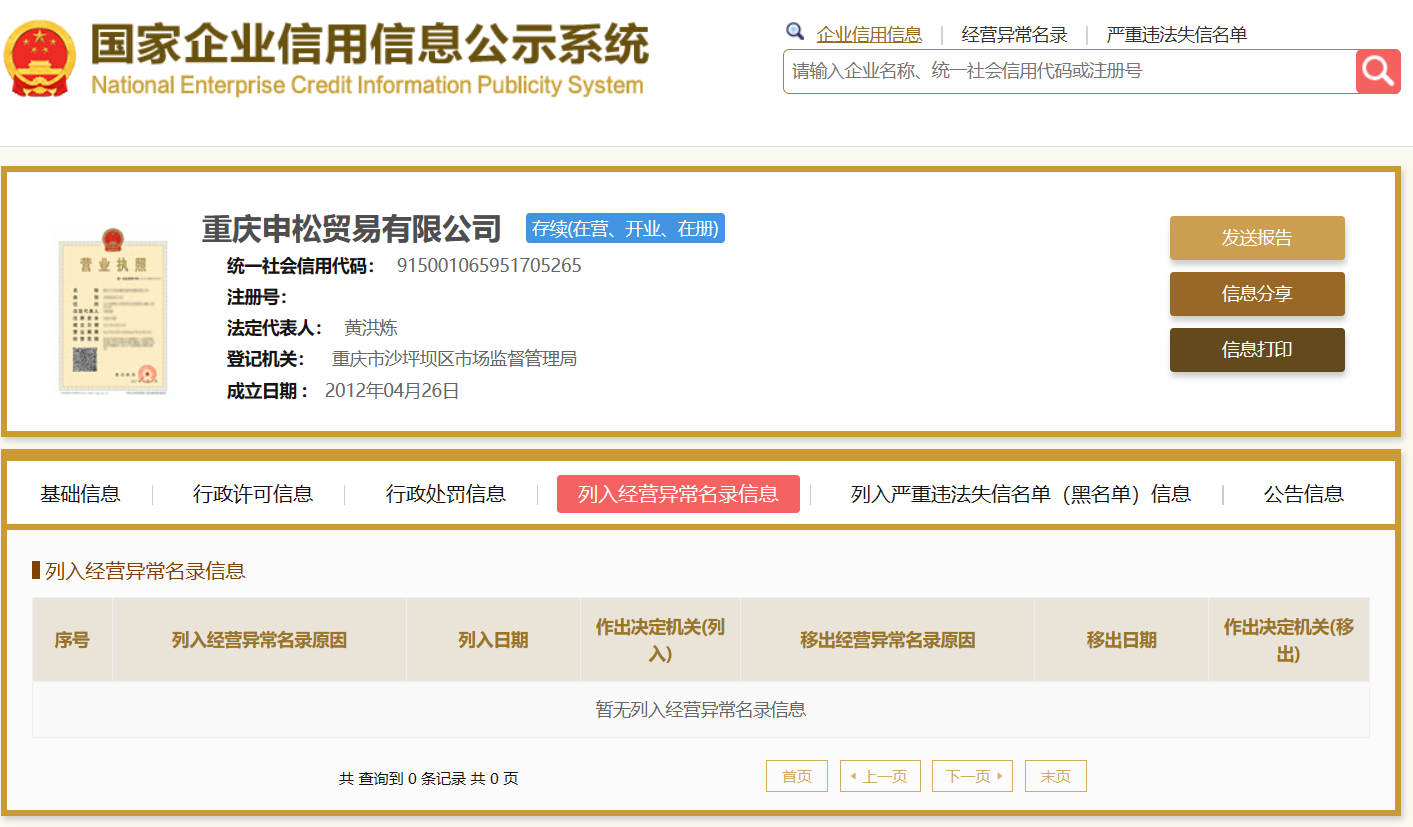Viewport: 1413px width, 827px height.
Task: Select the 经营异常名录 search category
Action: coord(1014,35)
